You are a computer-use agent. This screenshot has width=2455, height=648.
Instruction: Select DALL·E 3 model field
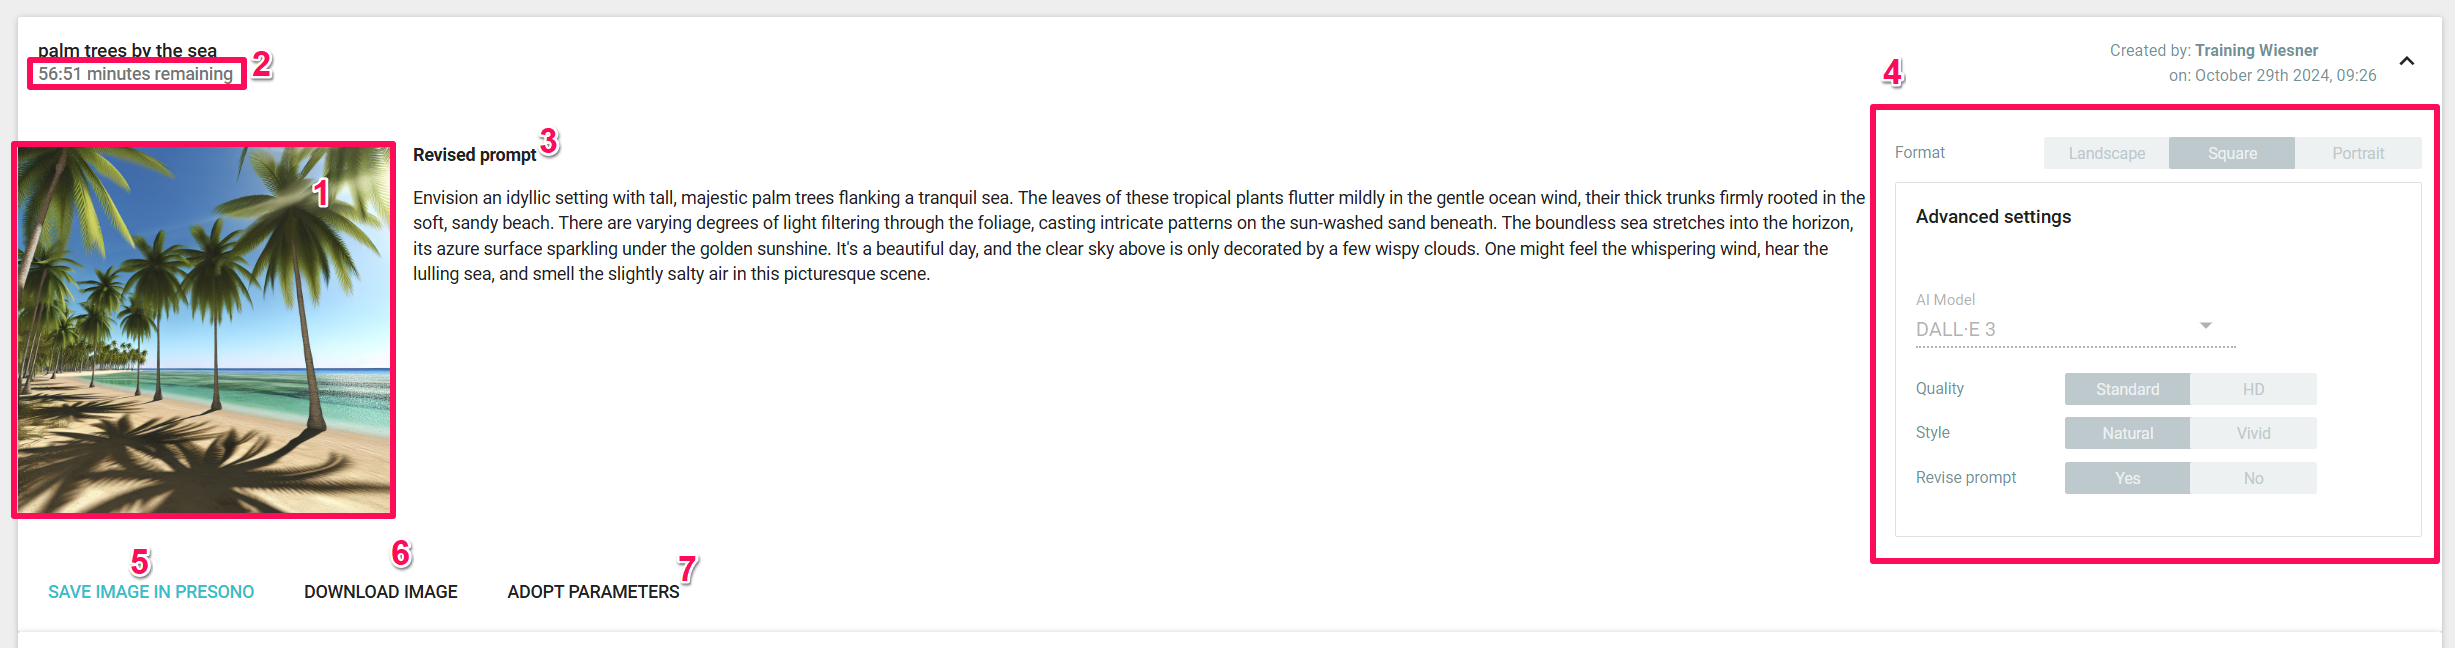click(2075, 329)
